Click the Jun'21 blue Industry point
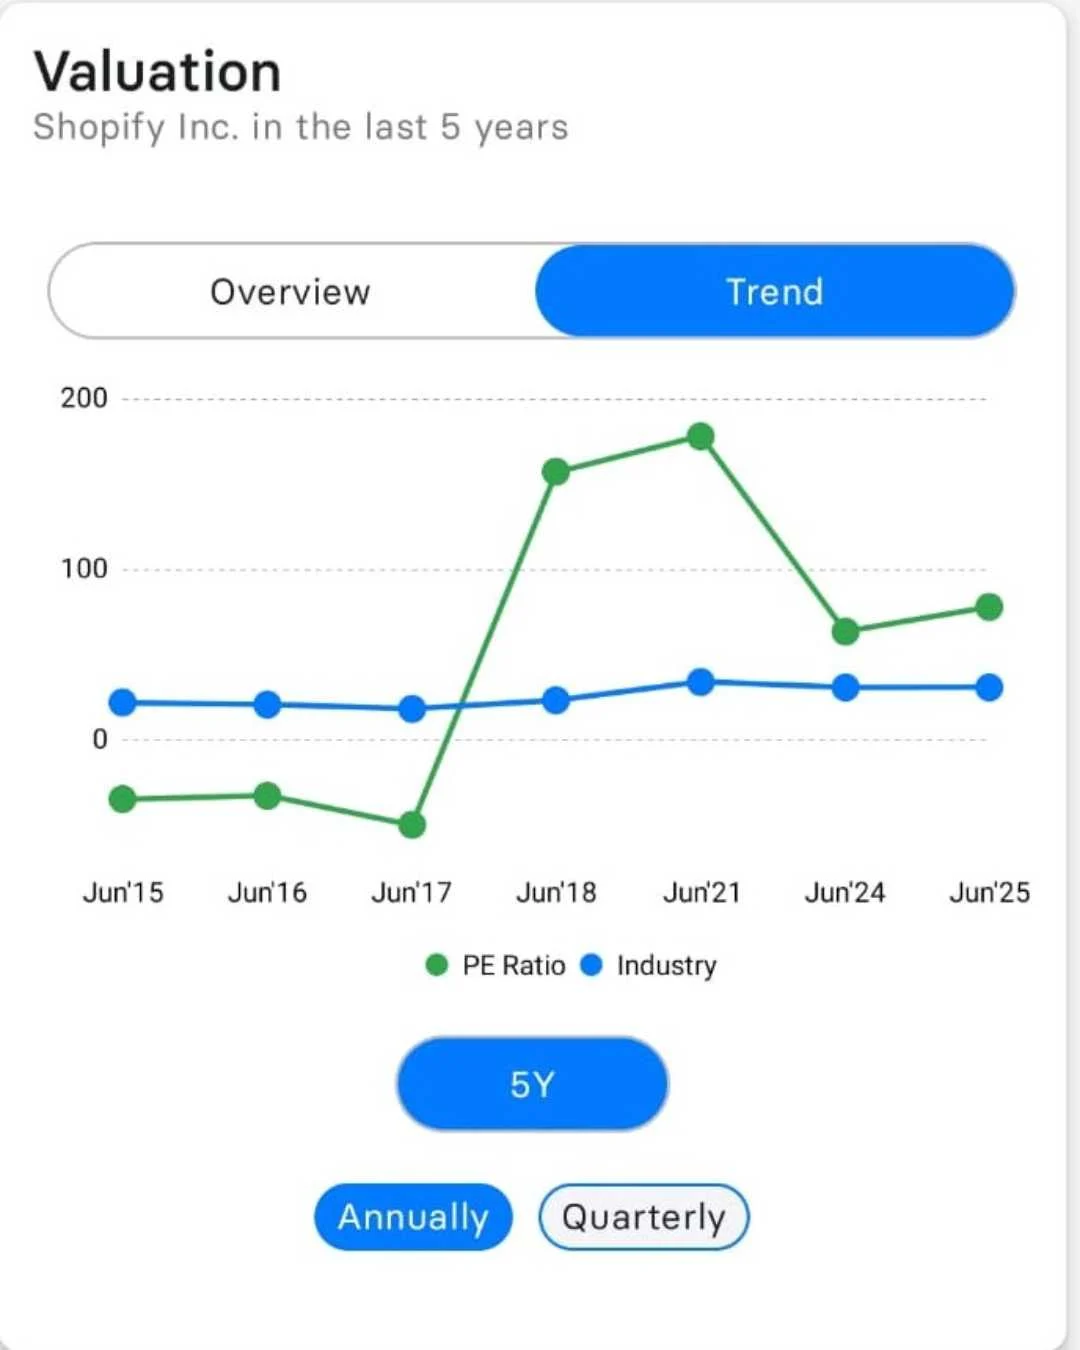1080x1350 pixels. point(701,682)
